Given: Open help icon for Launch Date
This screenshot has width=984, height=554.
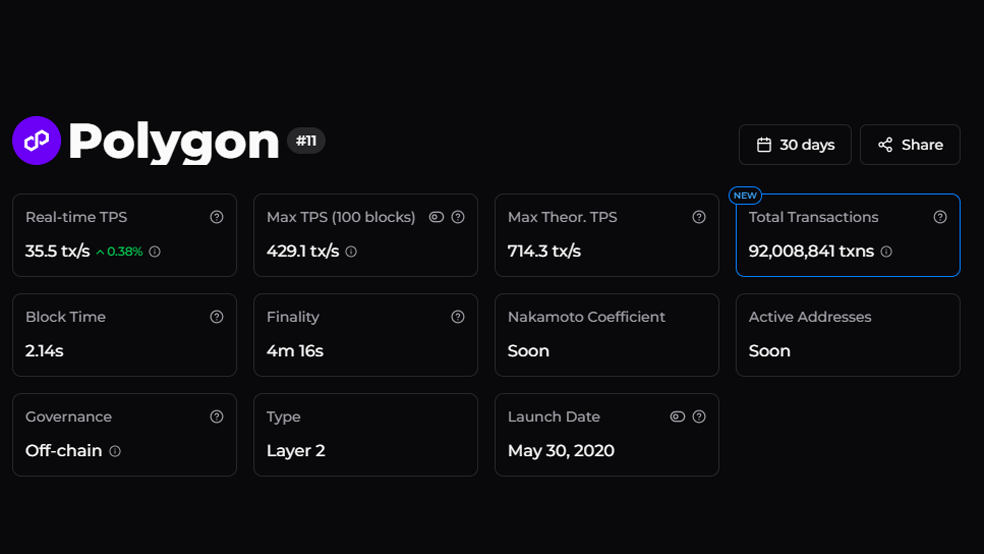Looking at the screenshot, I should point(699,417).
